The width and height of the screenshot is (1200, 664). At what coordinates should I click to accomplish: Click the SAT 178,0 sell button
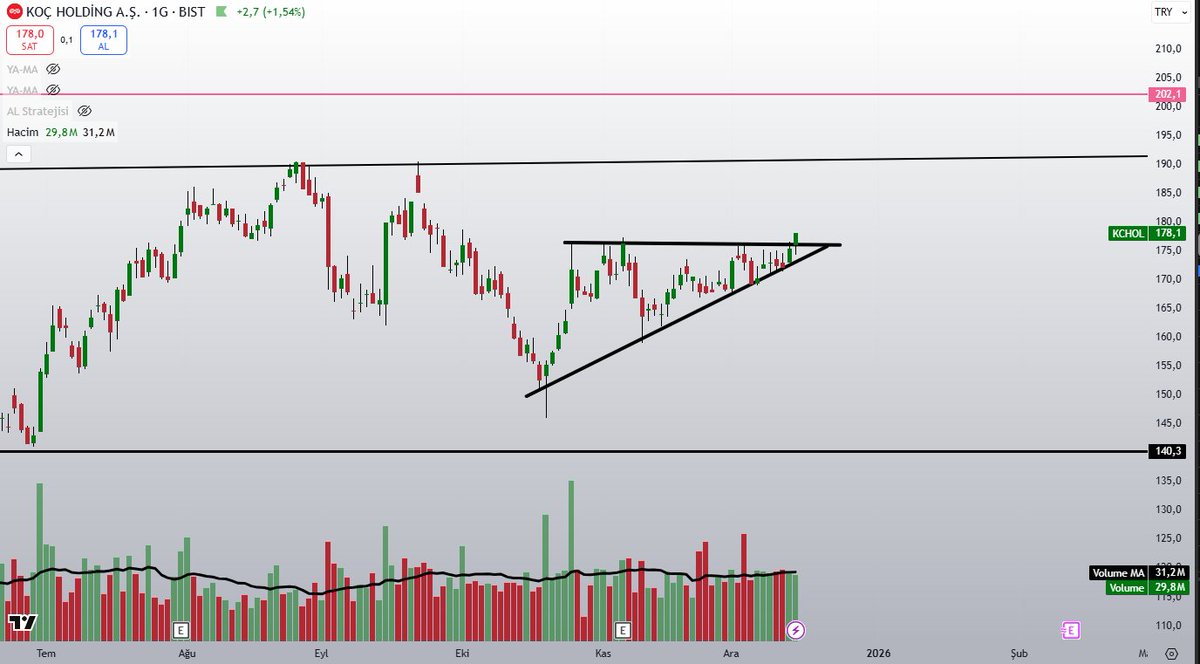click(x=28, y=40)
